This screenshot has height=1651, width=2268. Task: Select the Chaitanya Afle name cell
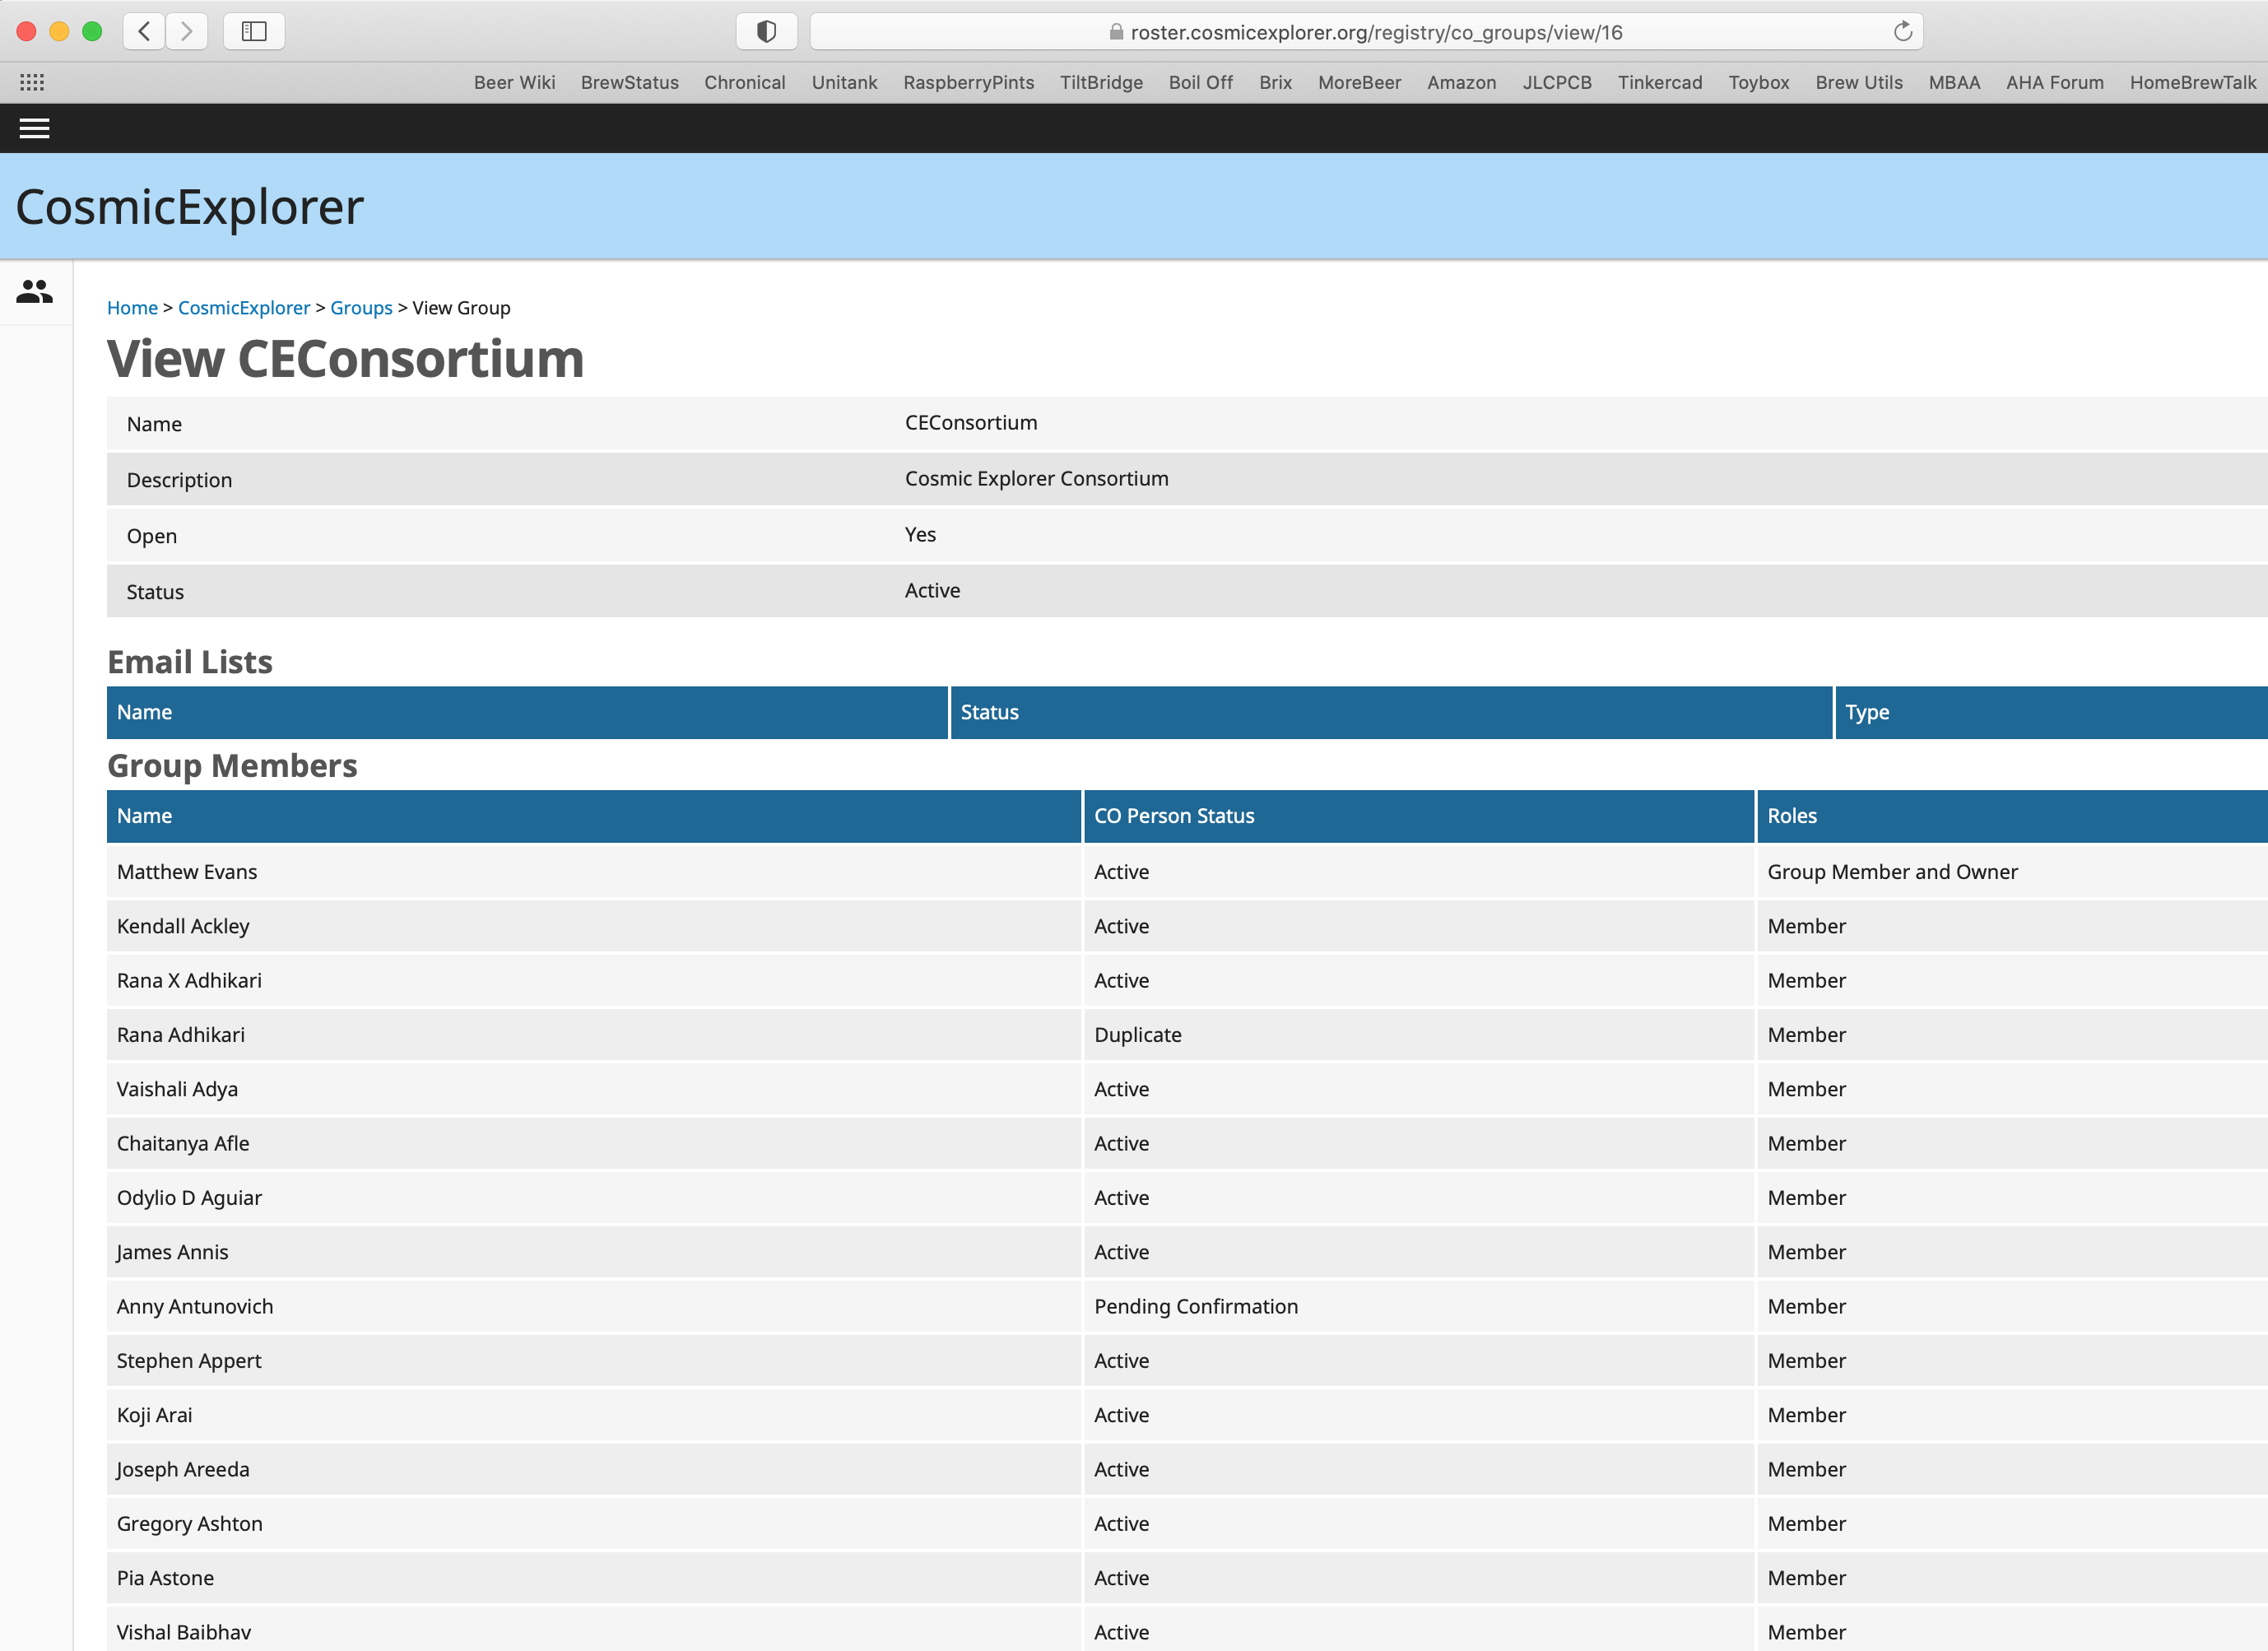[x=594, y=1143]
